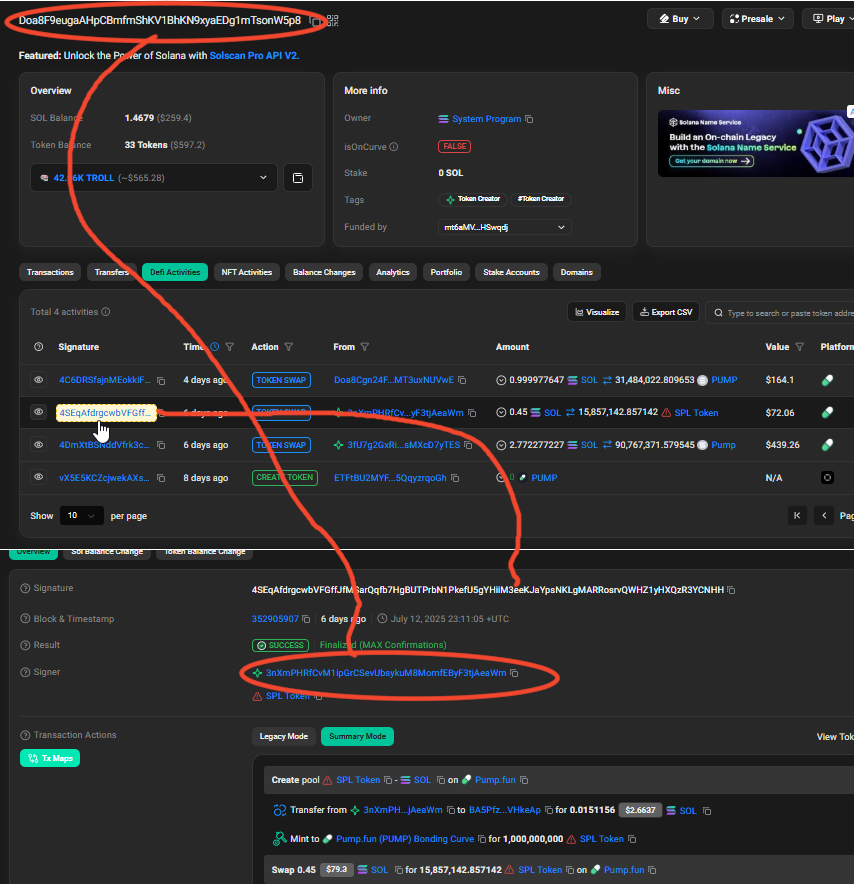Switch to the Transactions tab
The height and width of the screenshot is (884, 854).
50,272
